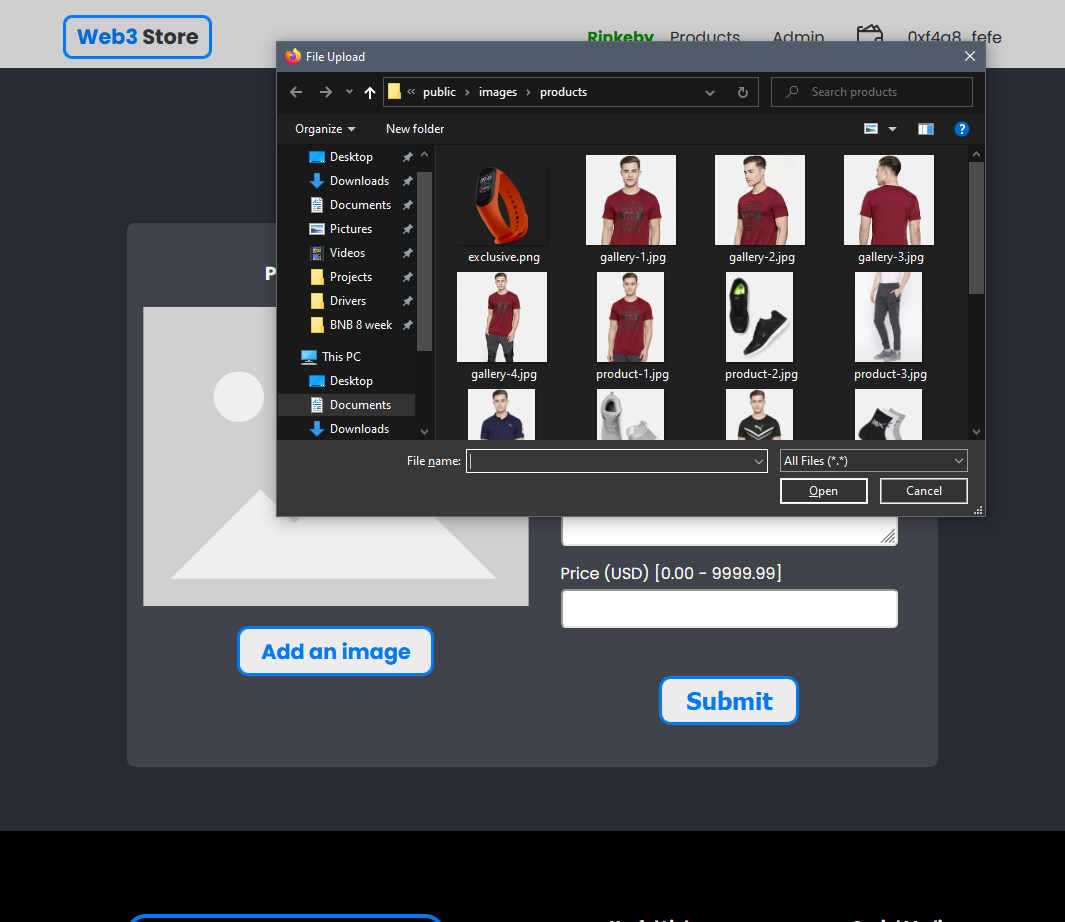1065x922 pixels.
Task: Click the Back arrow in File Upload dialog
Action: click(296, 92)
